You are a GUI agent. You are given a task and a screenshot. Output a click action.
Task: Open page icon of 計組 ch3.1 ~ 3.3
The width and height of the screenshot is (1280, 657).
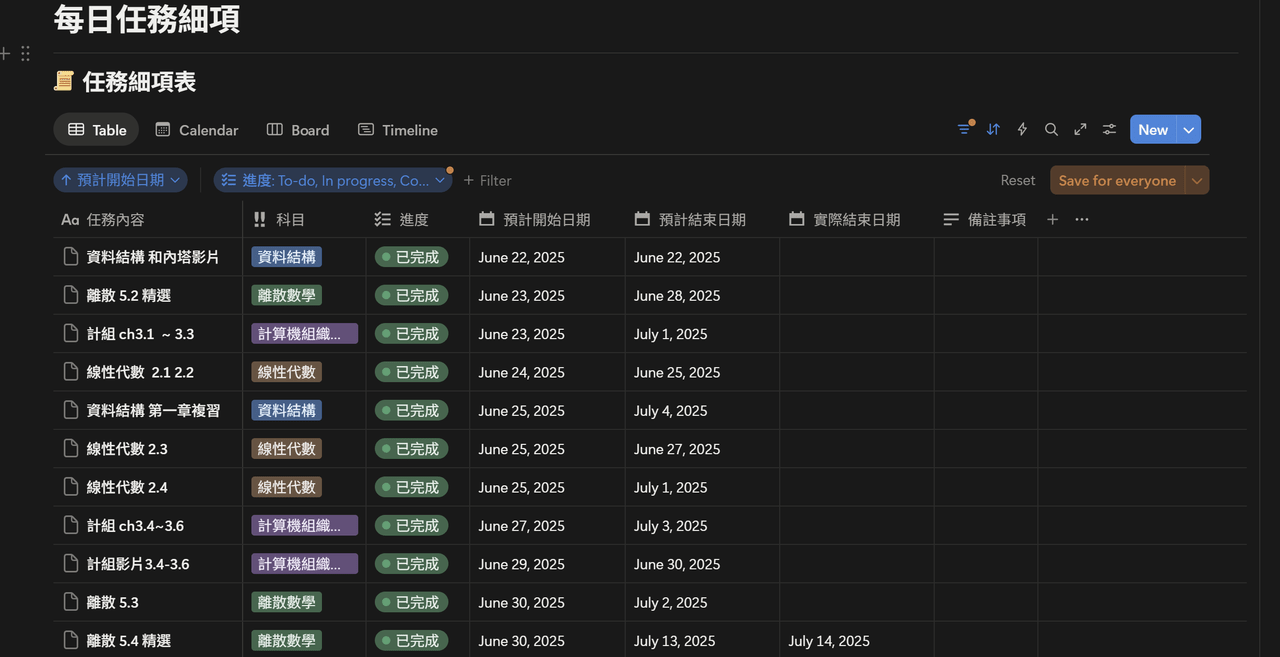[x=71, y=333]
